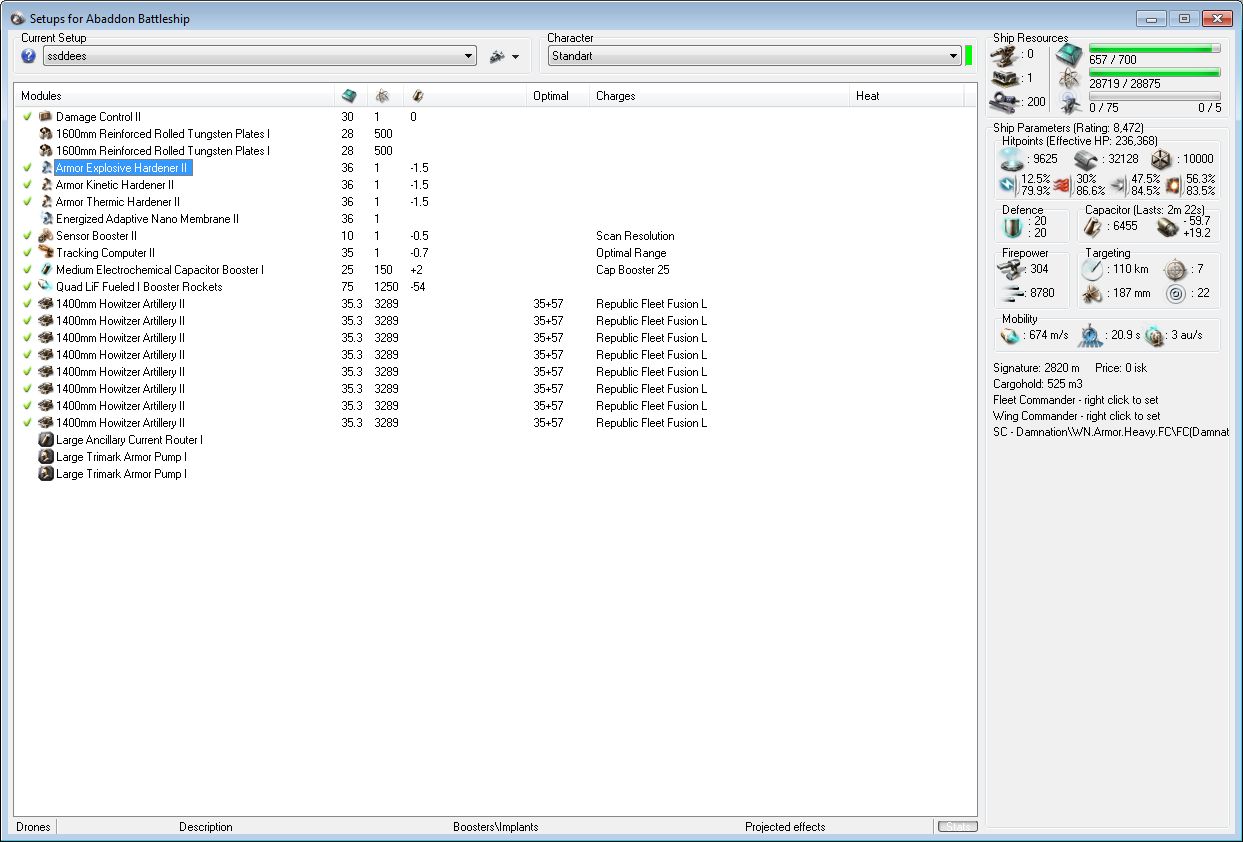Image resolution: width=1243 pixels, height=842 pixels.
Task: Click the drone bay icon beside 0 / 75
Action: pos(1069,103)
